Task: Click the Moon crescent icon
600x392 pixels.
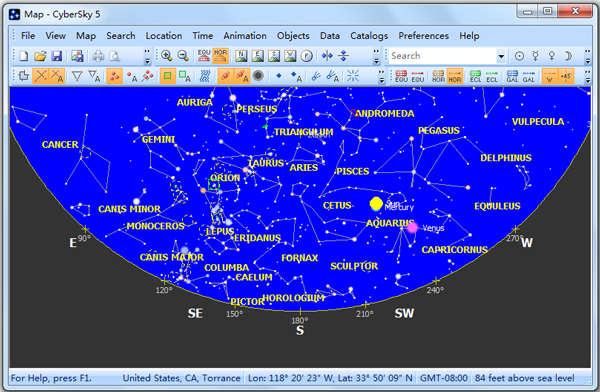Action: pos(568,56)
